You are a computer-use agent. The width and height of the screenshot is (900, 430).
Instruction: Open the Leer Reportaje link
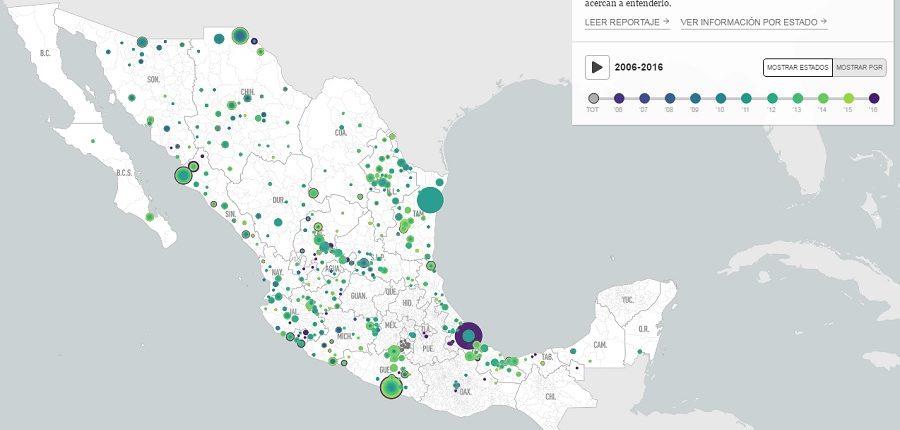click(x=626, y=21)
